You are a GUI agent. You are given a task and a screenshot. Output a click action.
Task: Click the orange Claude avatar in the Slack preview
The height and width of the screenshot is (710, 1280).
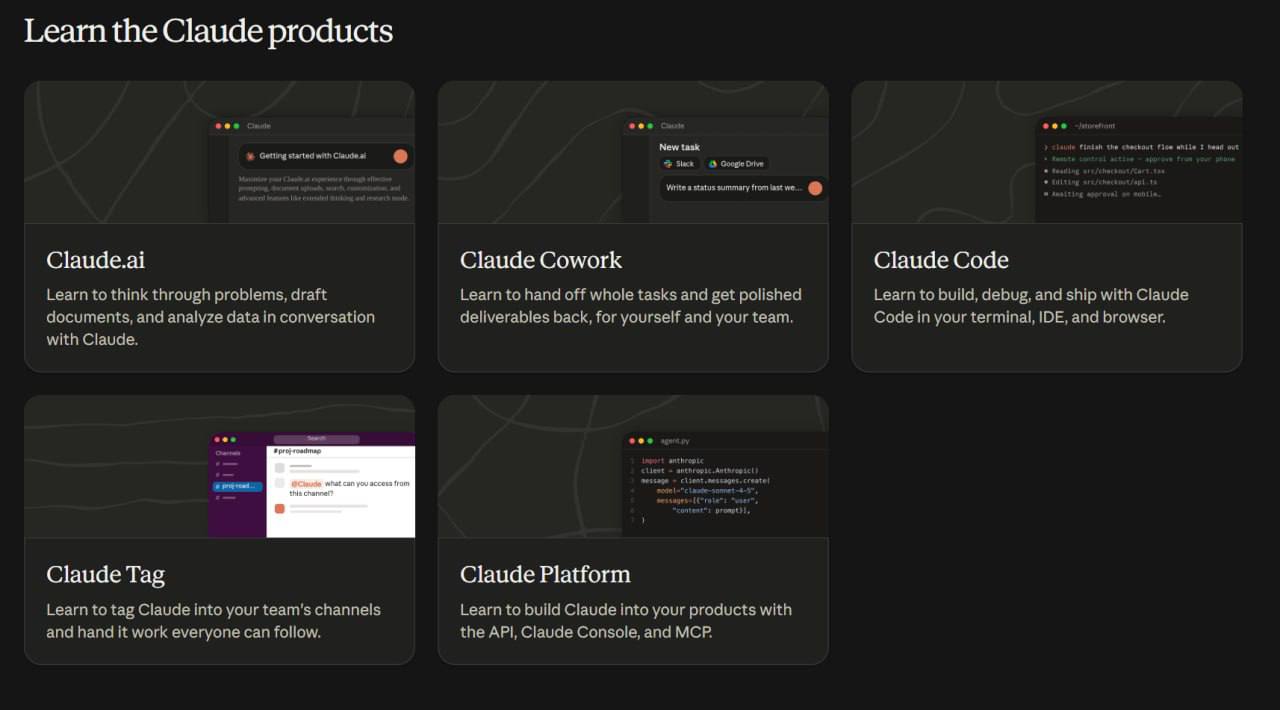click(280, 509)
